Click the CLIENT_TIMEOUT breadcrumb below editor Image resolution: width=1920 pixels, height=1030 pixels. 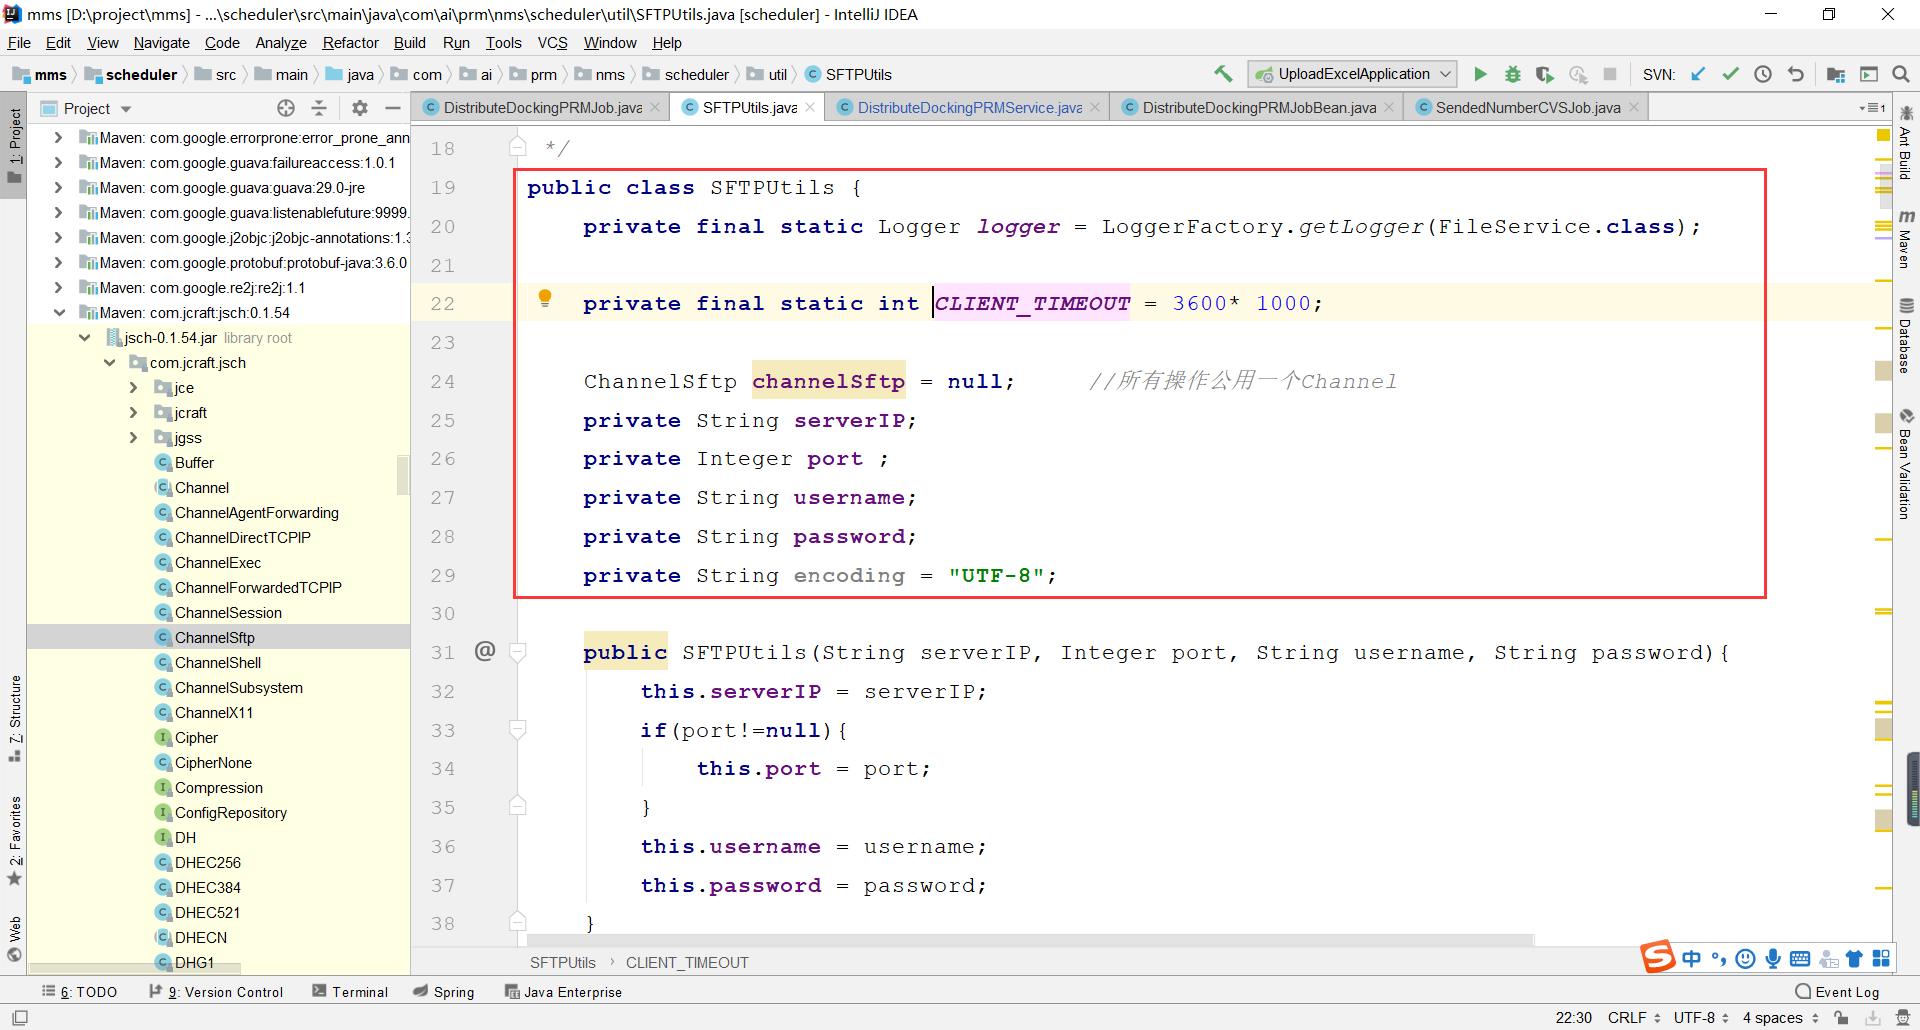tap(687, 962)
